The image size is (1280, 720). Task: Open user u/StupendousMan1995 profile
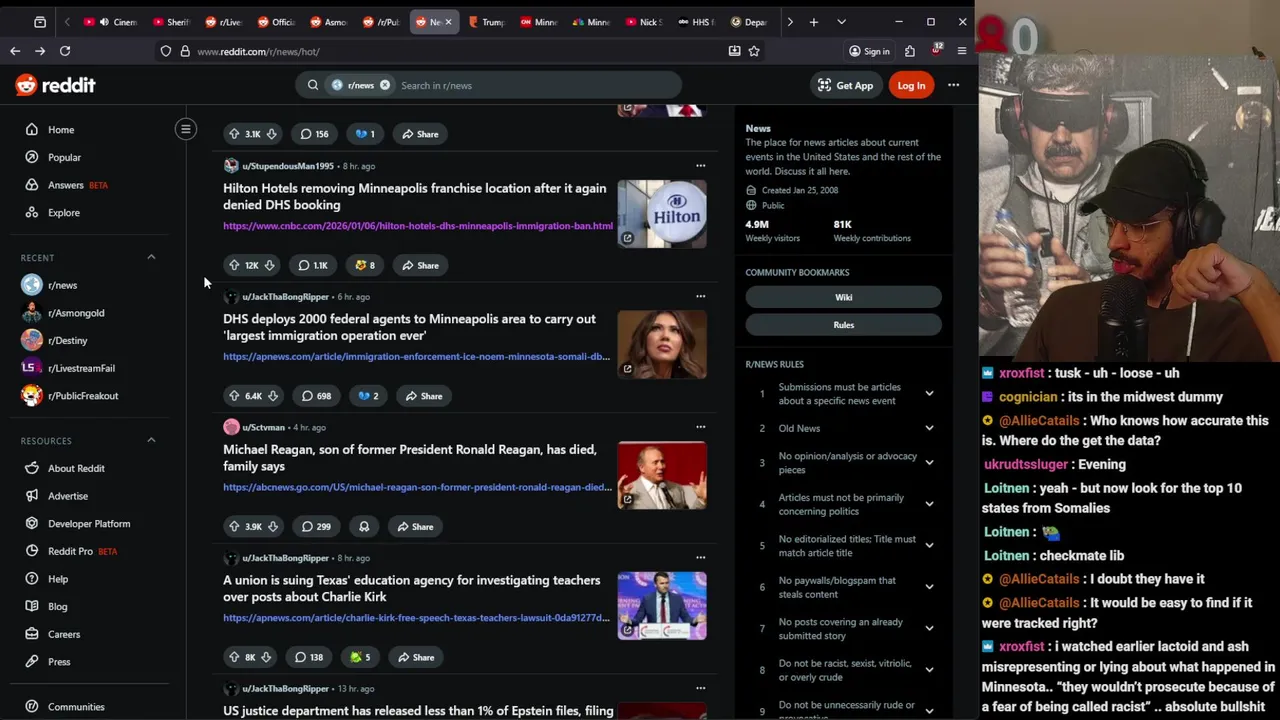tap(288, 166)
